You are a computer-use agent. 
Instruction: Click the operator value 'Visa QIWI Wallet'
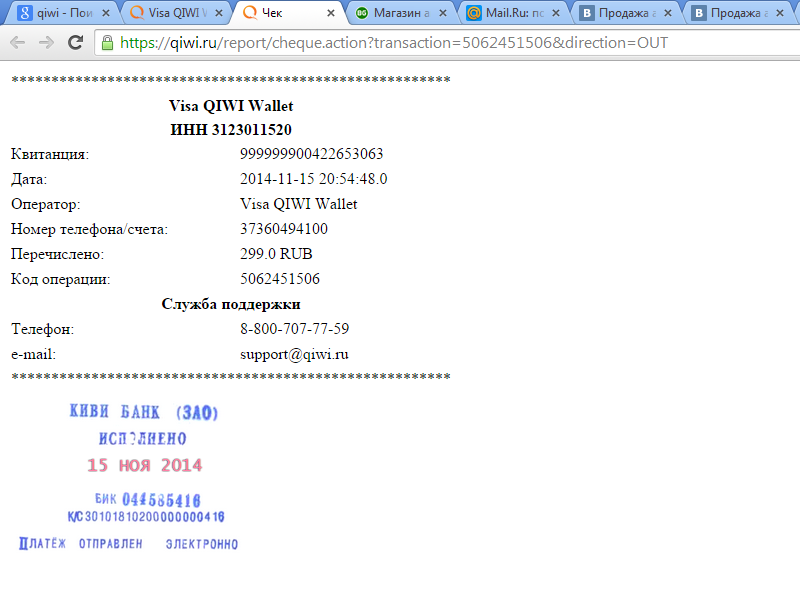[x=298, y=204]
